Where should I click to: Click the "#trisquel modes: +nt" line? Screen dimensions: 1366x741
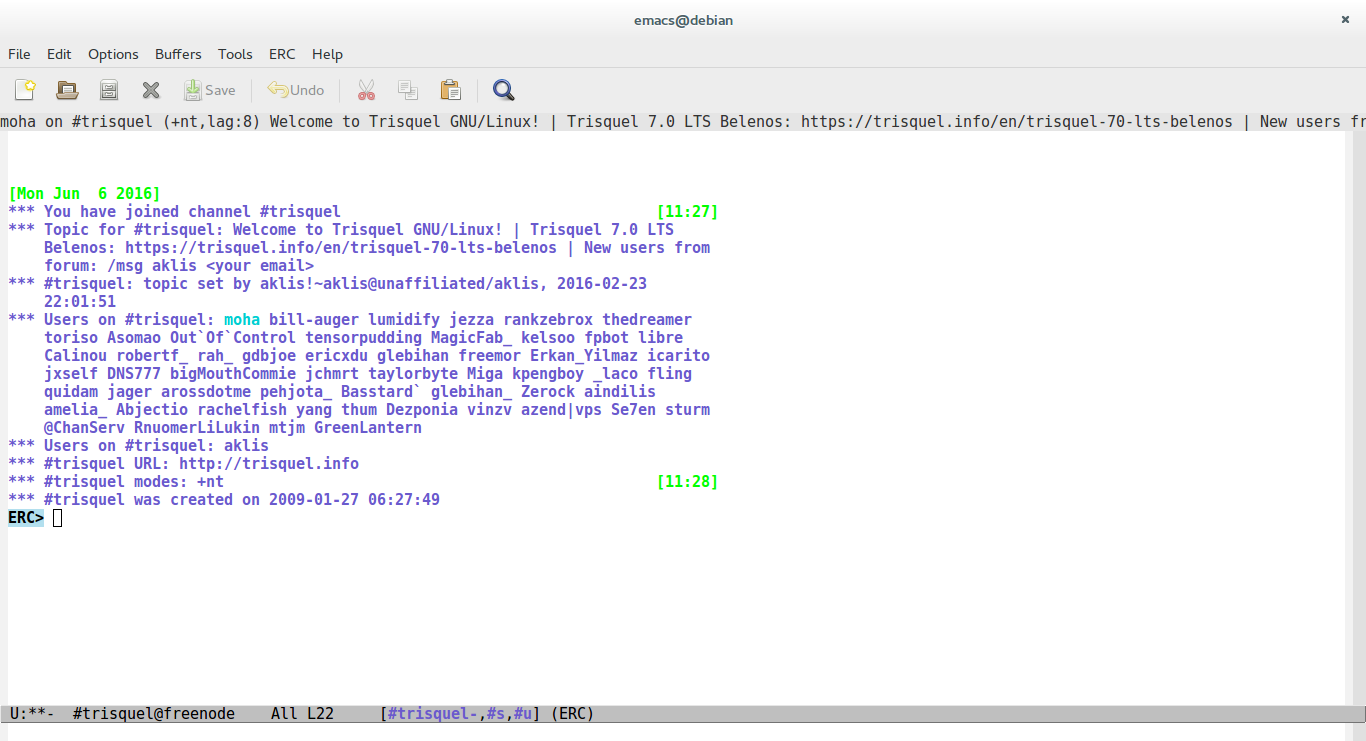tap(116, 482)
